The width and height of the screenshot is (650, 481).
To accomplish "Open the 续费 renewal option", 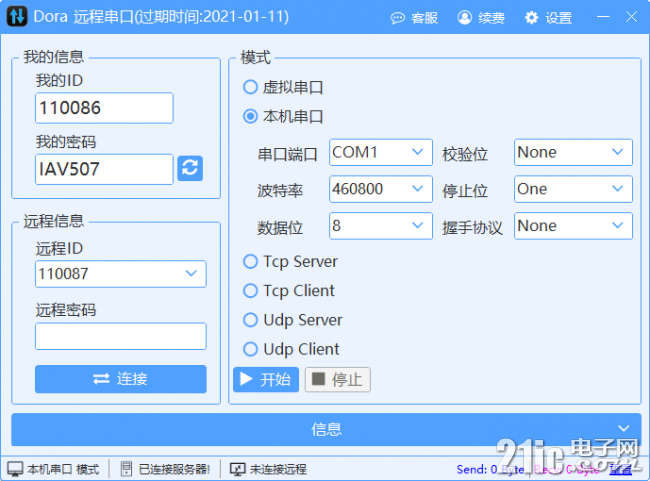I will coord(481,18).
